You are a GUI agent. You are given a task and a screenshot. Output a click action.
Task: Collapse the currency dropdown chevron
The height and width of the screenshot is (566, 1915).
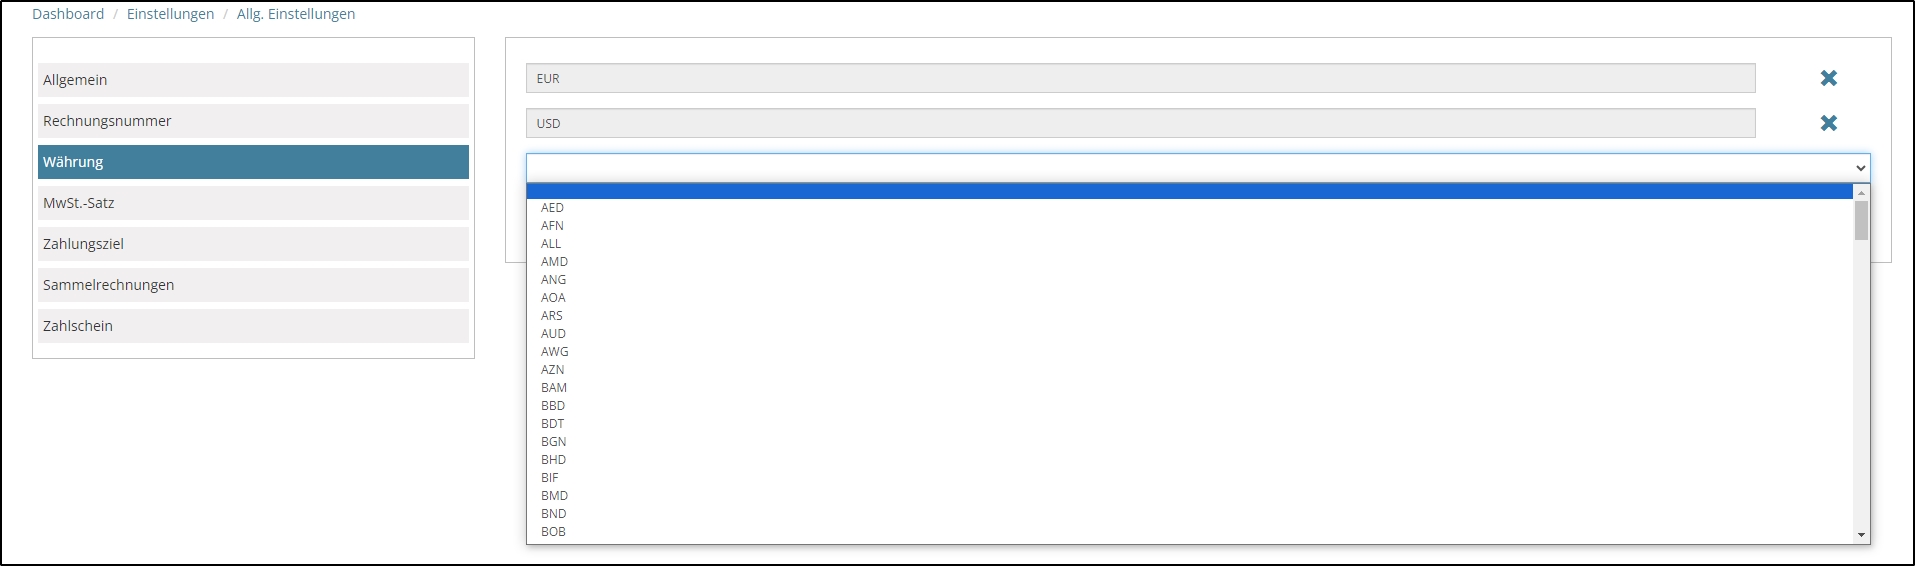tap(1860, 168)
